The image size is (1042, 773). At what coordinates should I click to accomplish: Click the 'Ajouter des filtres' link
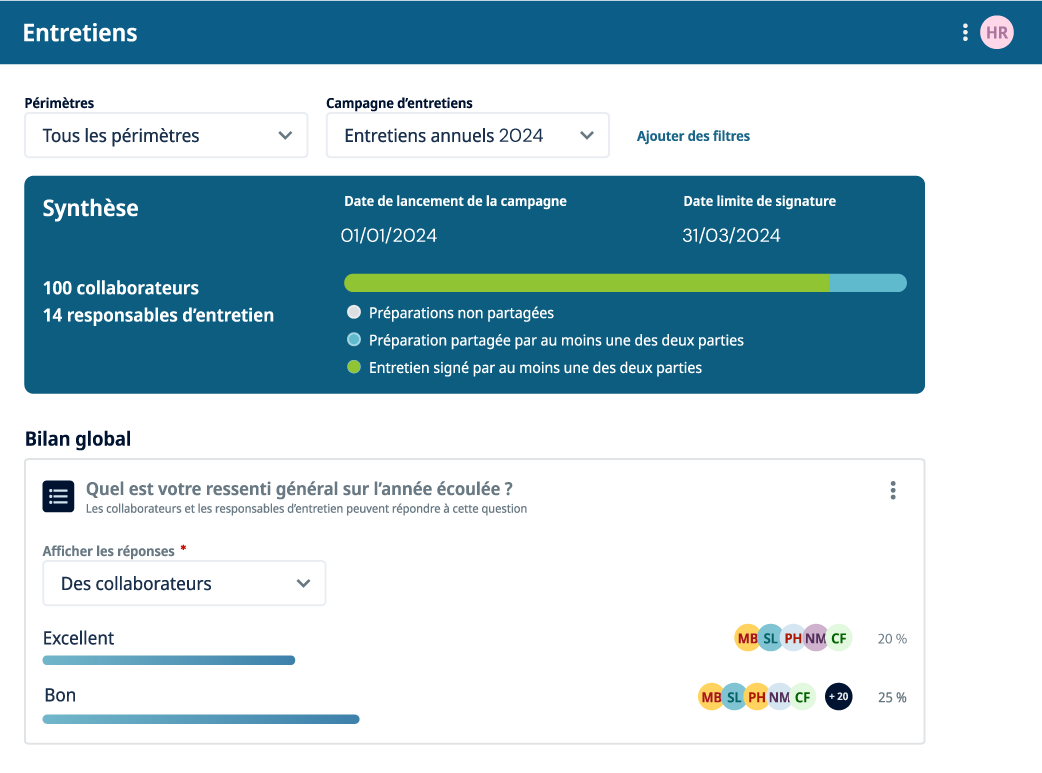[x=693, y=136]
